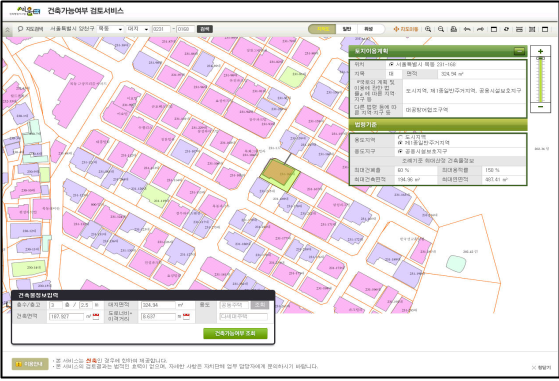Image resolution: width=559 pixels, height=381 pixels.
Task: Click the print map icon
Action: coord(454,29)
